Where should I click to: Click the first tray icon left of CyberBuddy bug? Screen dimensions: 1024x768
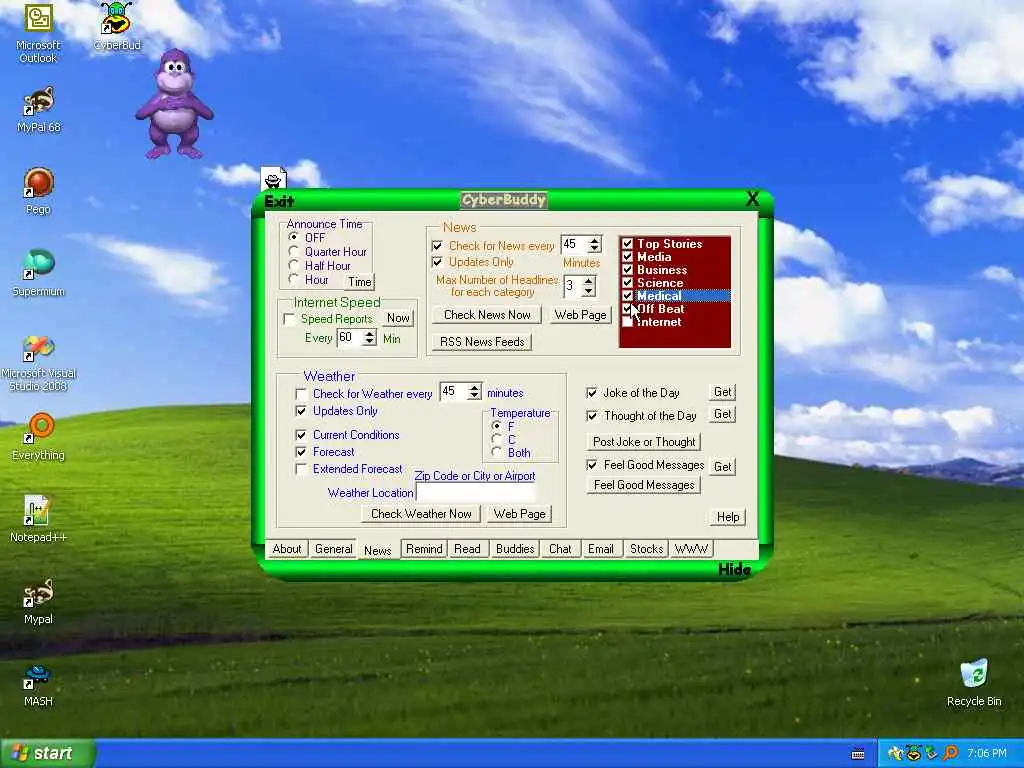pyautogui.click(x=895, y=754)
